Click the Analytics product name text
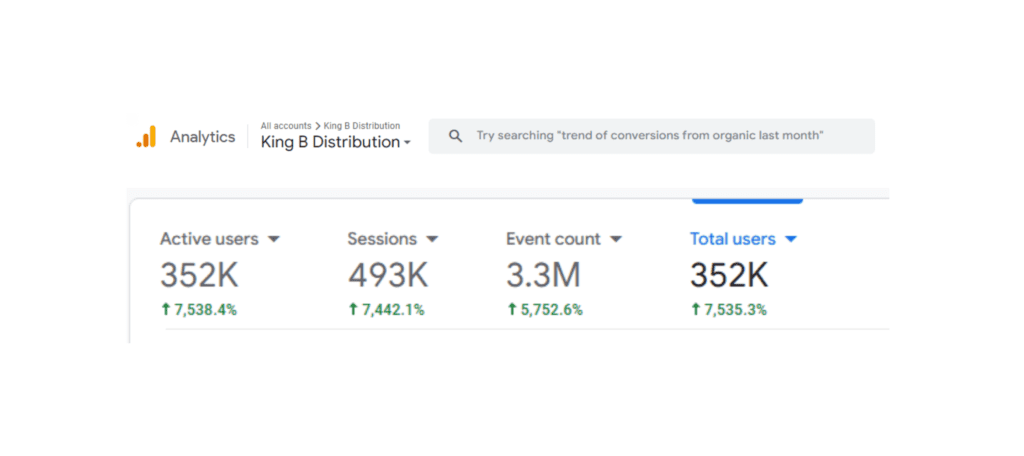Image resolution: width=1024 pixels, height=456 pixels. click(x=202, y=137)
